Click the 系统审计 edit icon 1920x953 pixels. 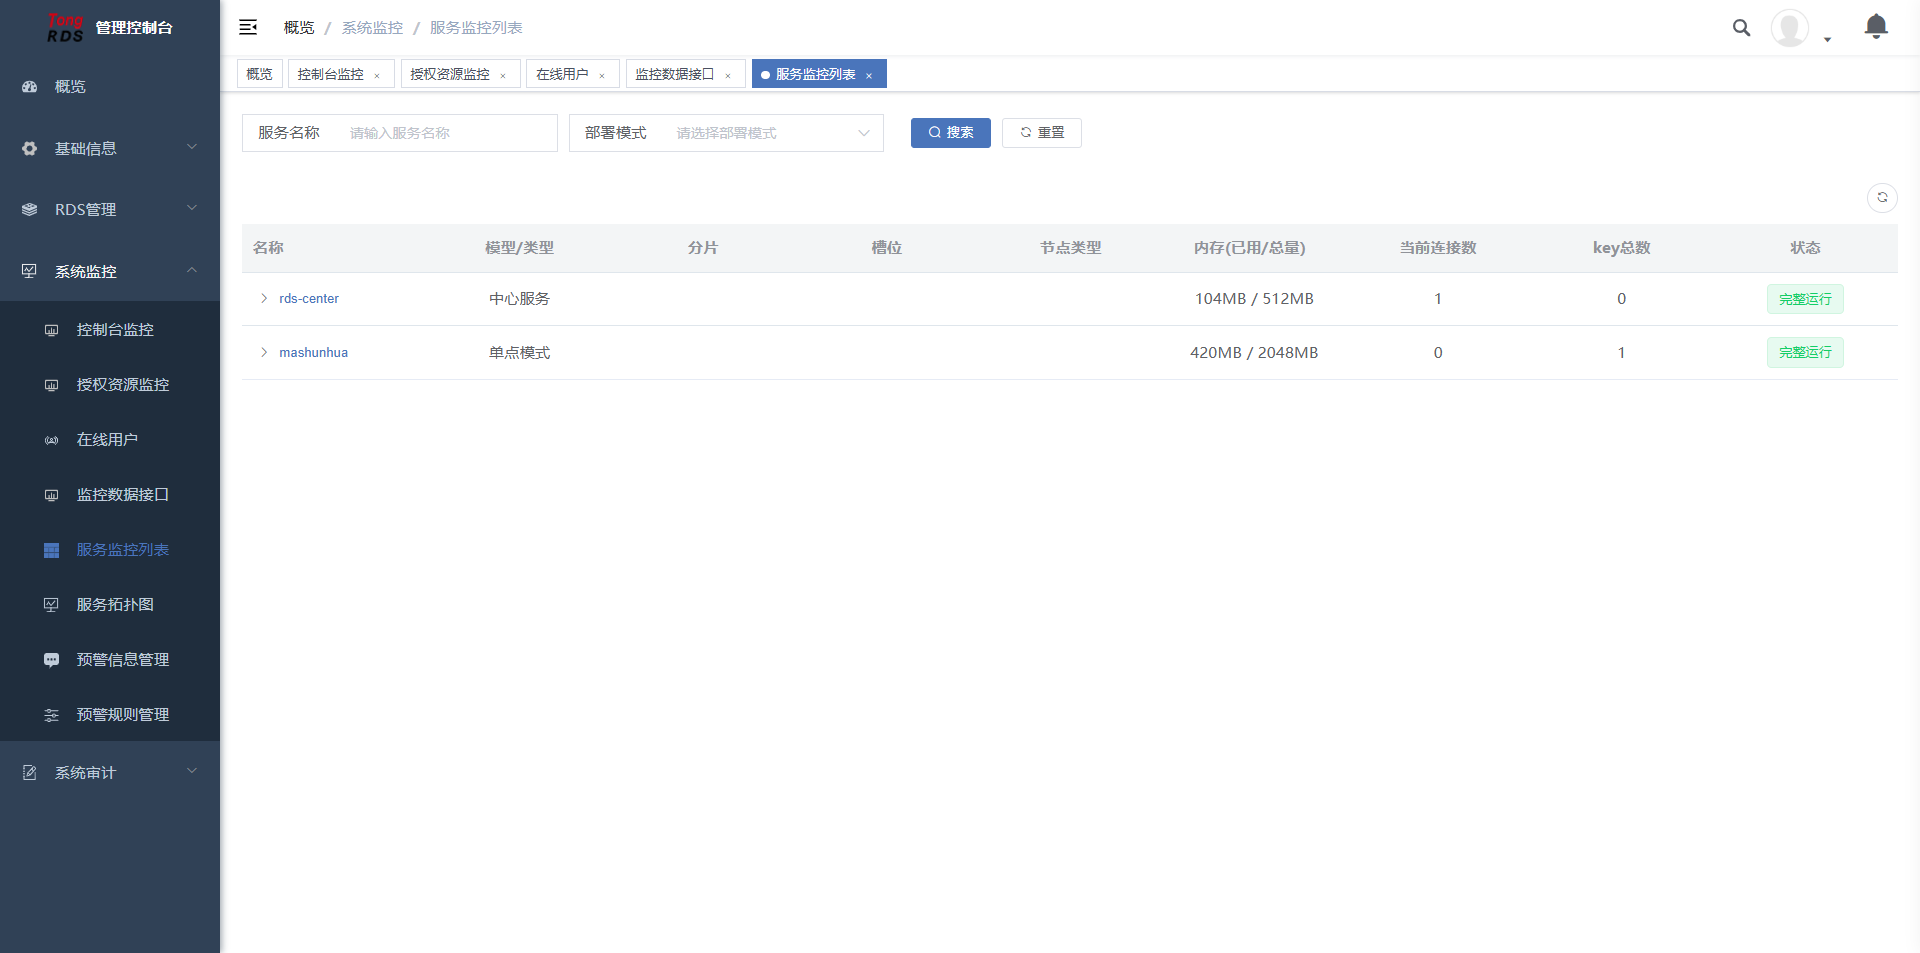(x=30, y=773)
